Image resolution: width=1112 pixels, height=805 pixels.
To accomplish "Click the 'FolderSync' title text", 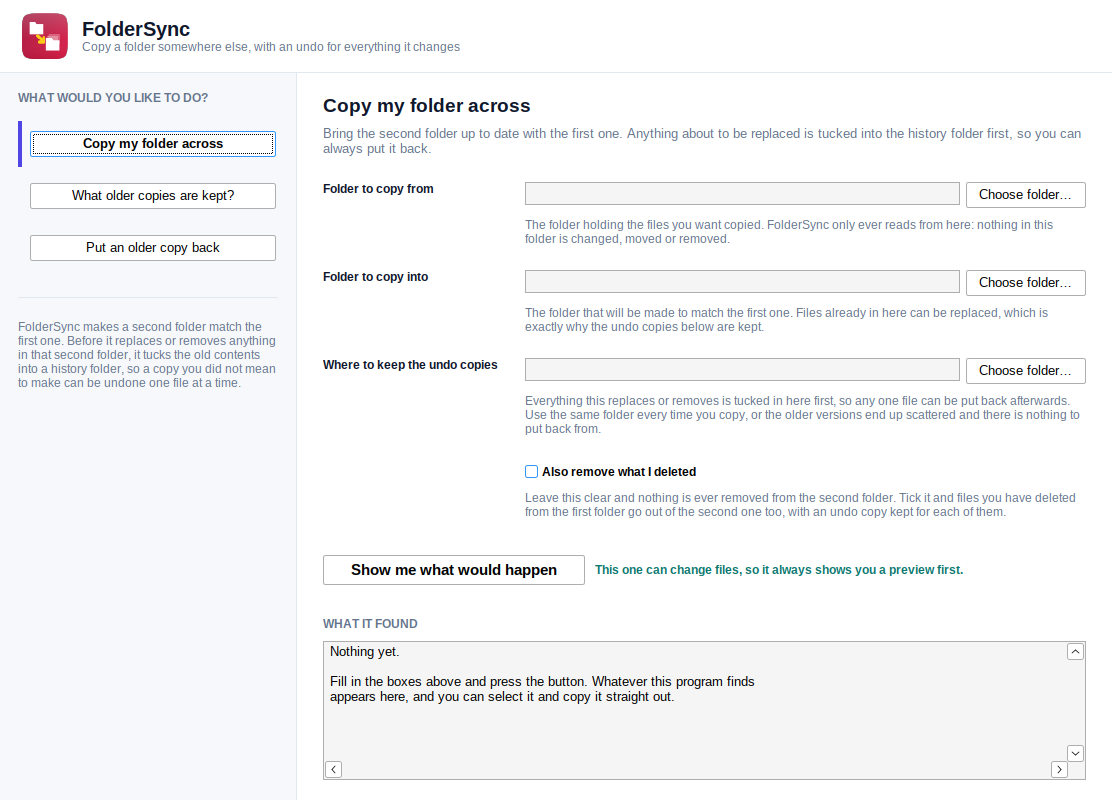I will point(136,29).
